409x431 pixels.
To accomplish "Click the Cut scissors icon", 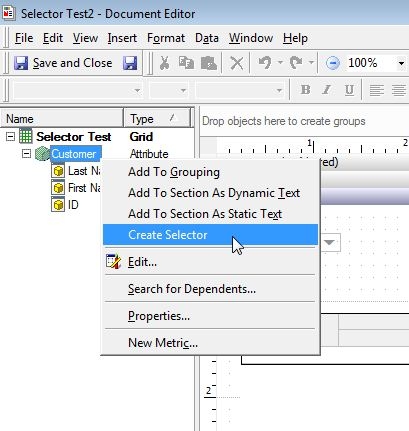I will [164, 63].
